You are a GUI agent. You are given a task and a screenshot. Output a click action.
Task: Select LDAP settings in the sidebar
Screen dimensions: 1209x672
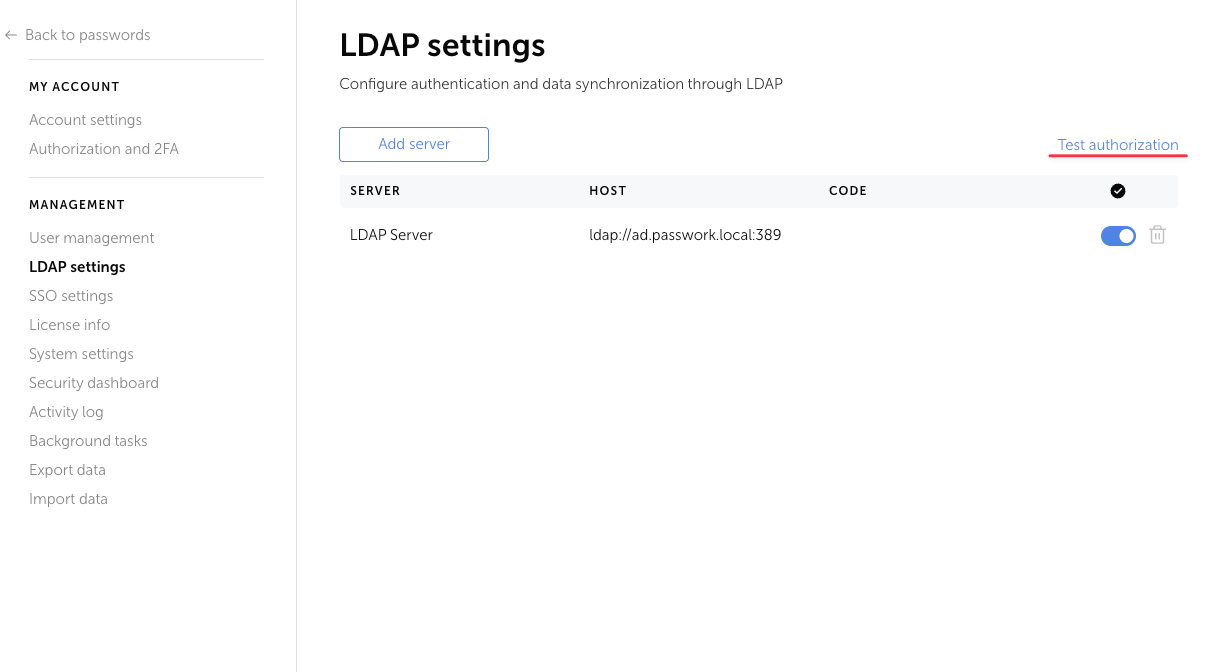tap(77, 266)
